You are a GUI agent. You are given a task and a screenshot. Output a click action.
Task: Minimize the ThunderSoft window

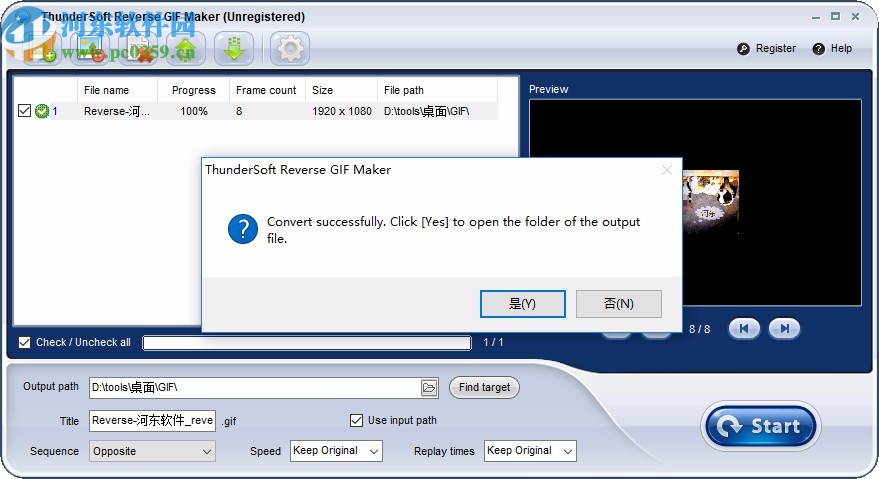tap(816, 17)
